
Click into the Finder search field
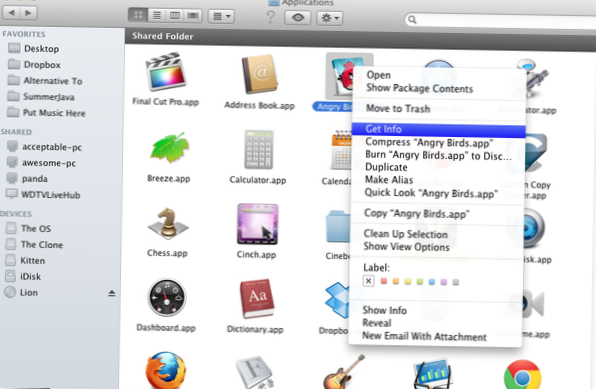point(500,20)
